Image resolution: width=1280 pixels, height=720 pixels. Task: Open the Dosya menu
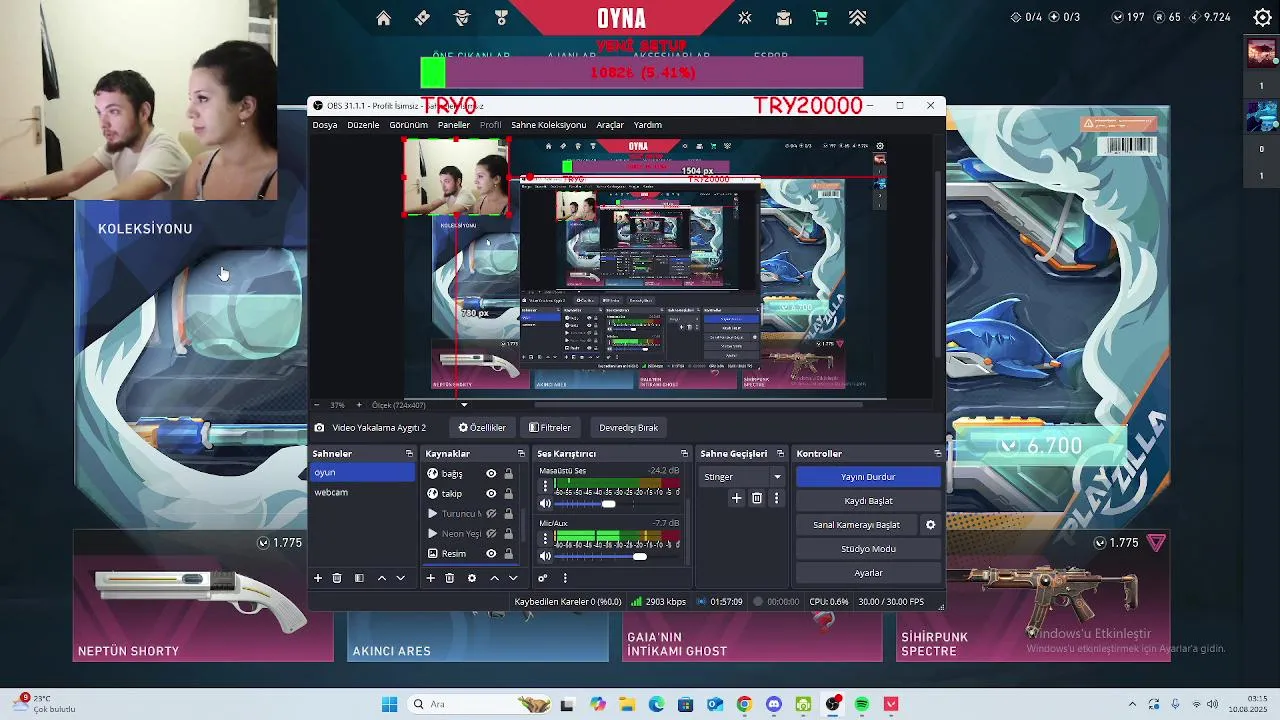point(325,125)
